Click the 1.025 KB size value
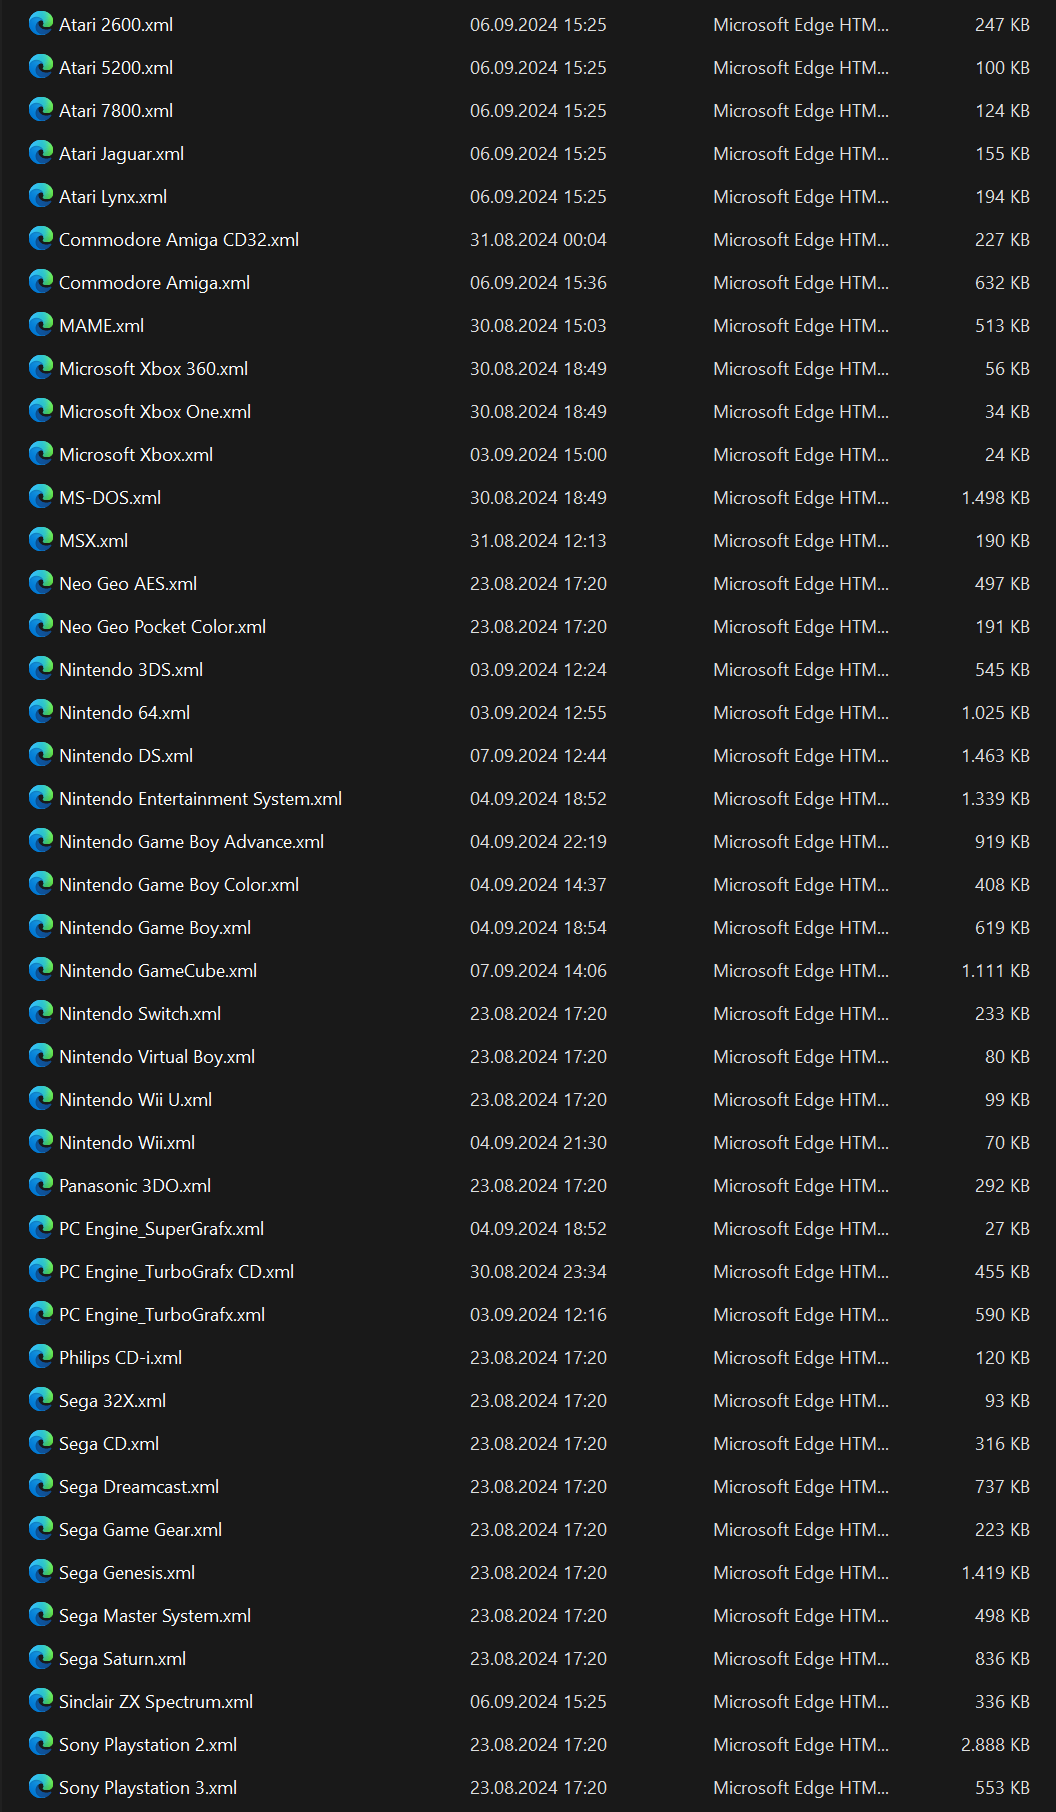1056x1812 pixels. (x=995, y=713)
